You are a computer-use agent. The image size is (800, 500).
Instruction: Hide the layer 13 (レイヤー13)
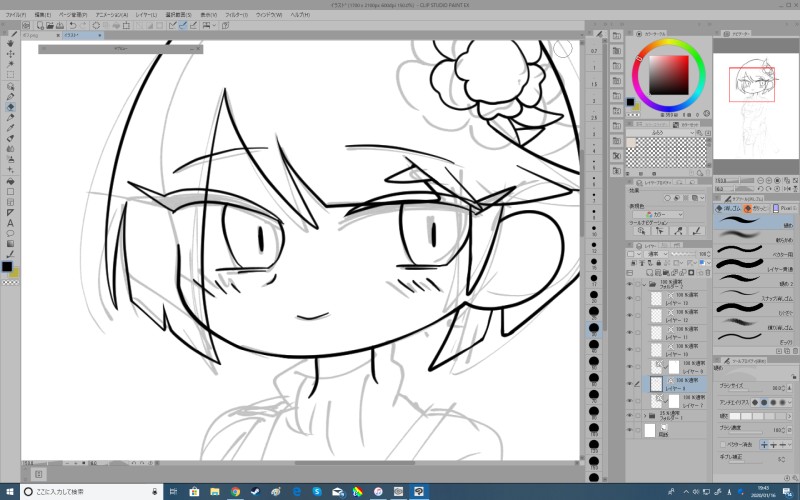click(x=629, y=298)
